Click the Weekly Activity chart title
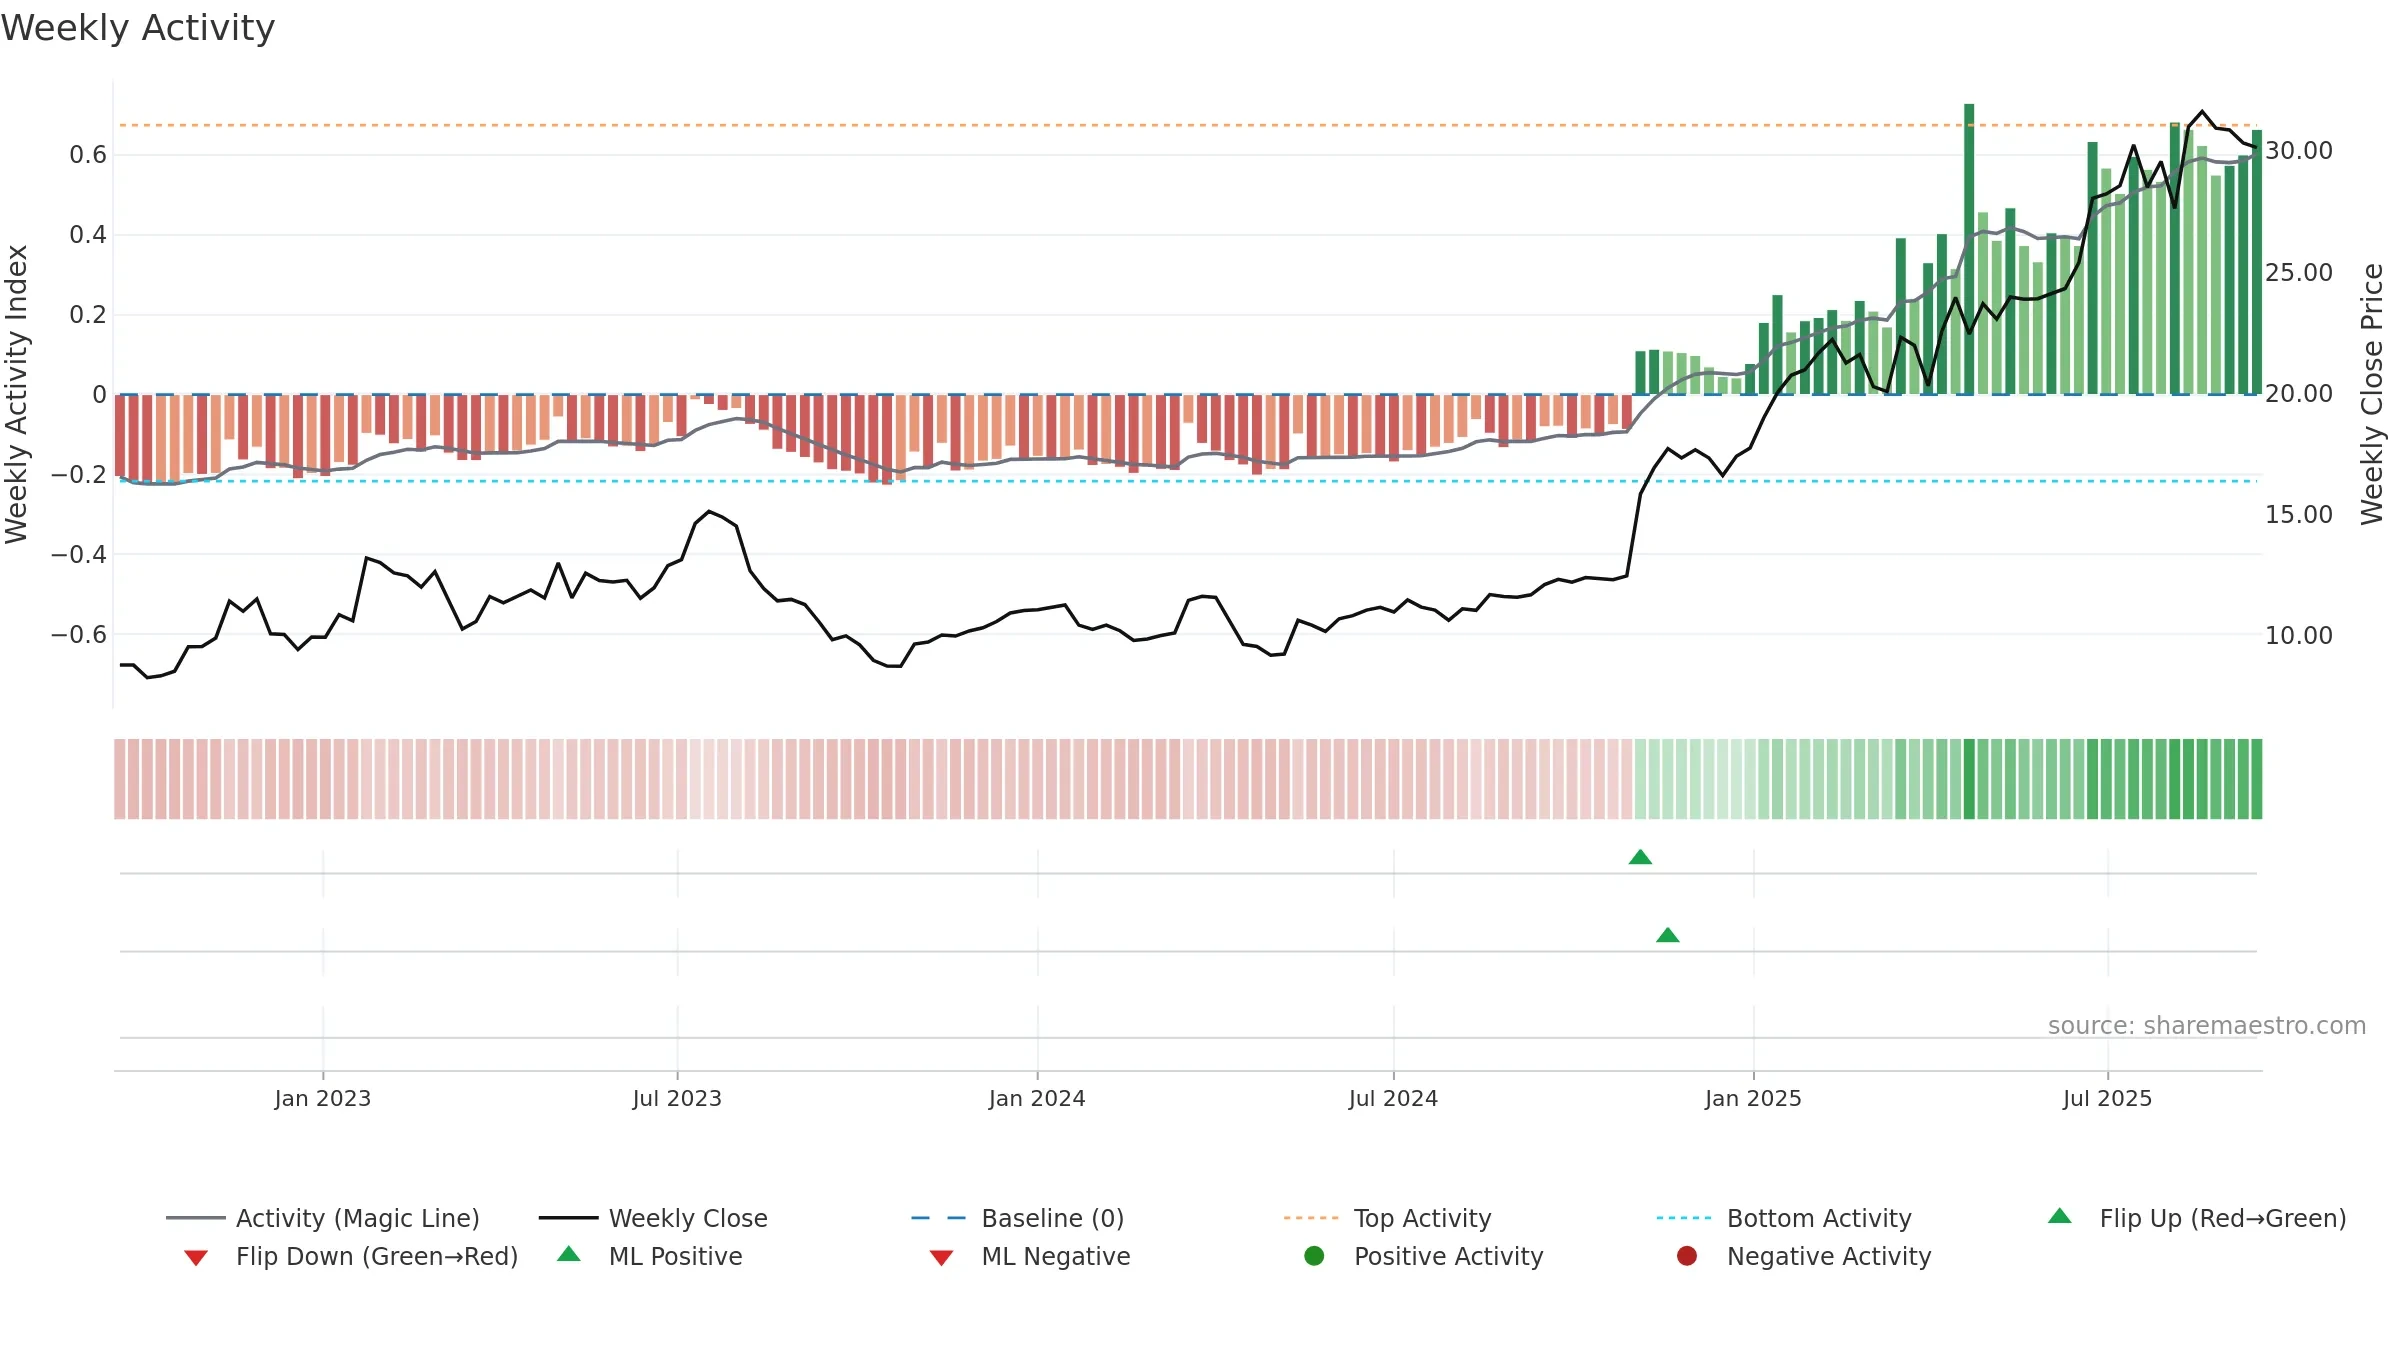The height and width of the screenshot is (1350, 2400). 138,28
